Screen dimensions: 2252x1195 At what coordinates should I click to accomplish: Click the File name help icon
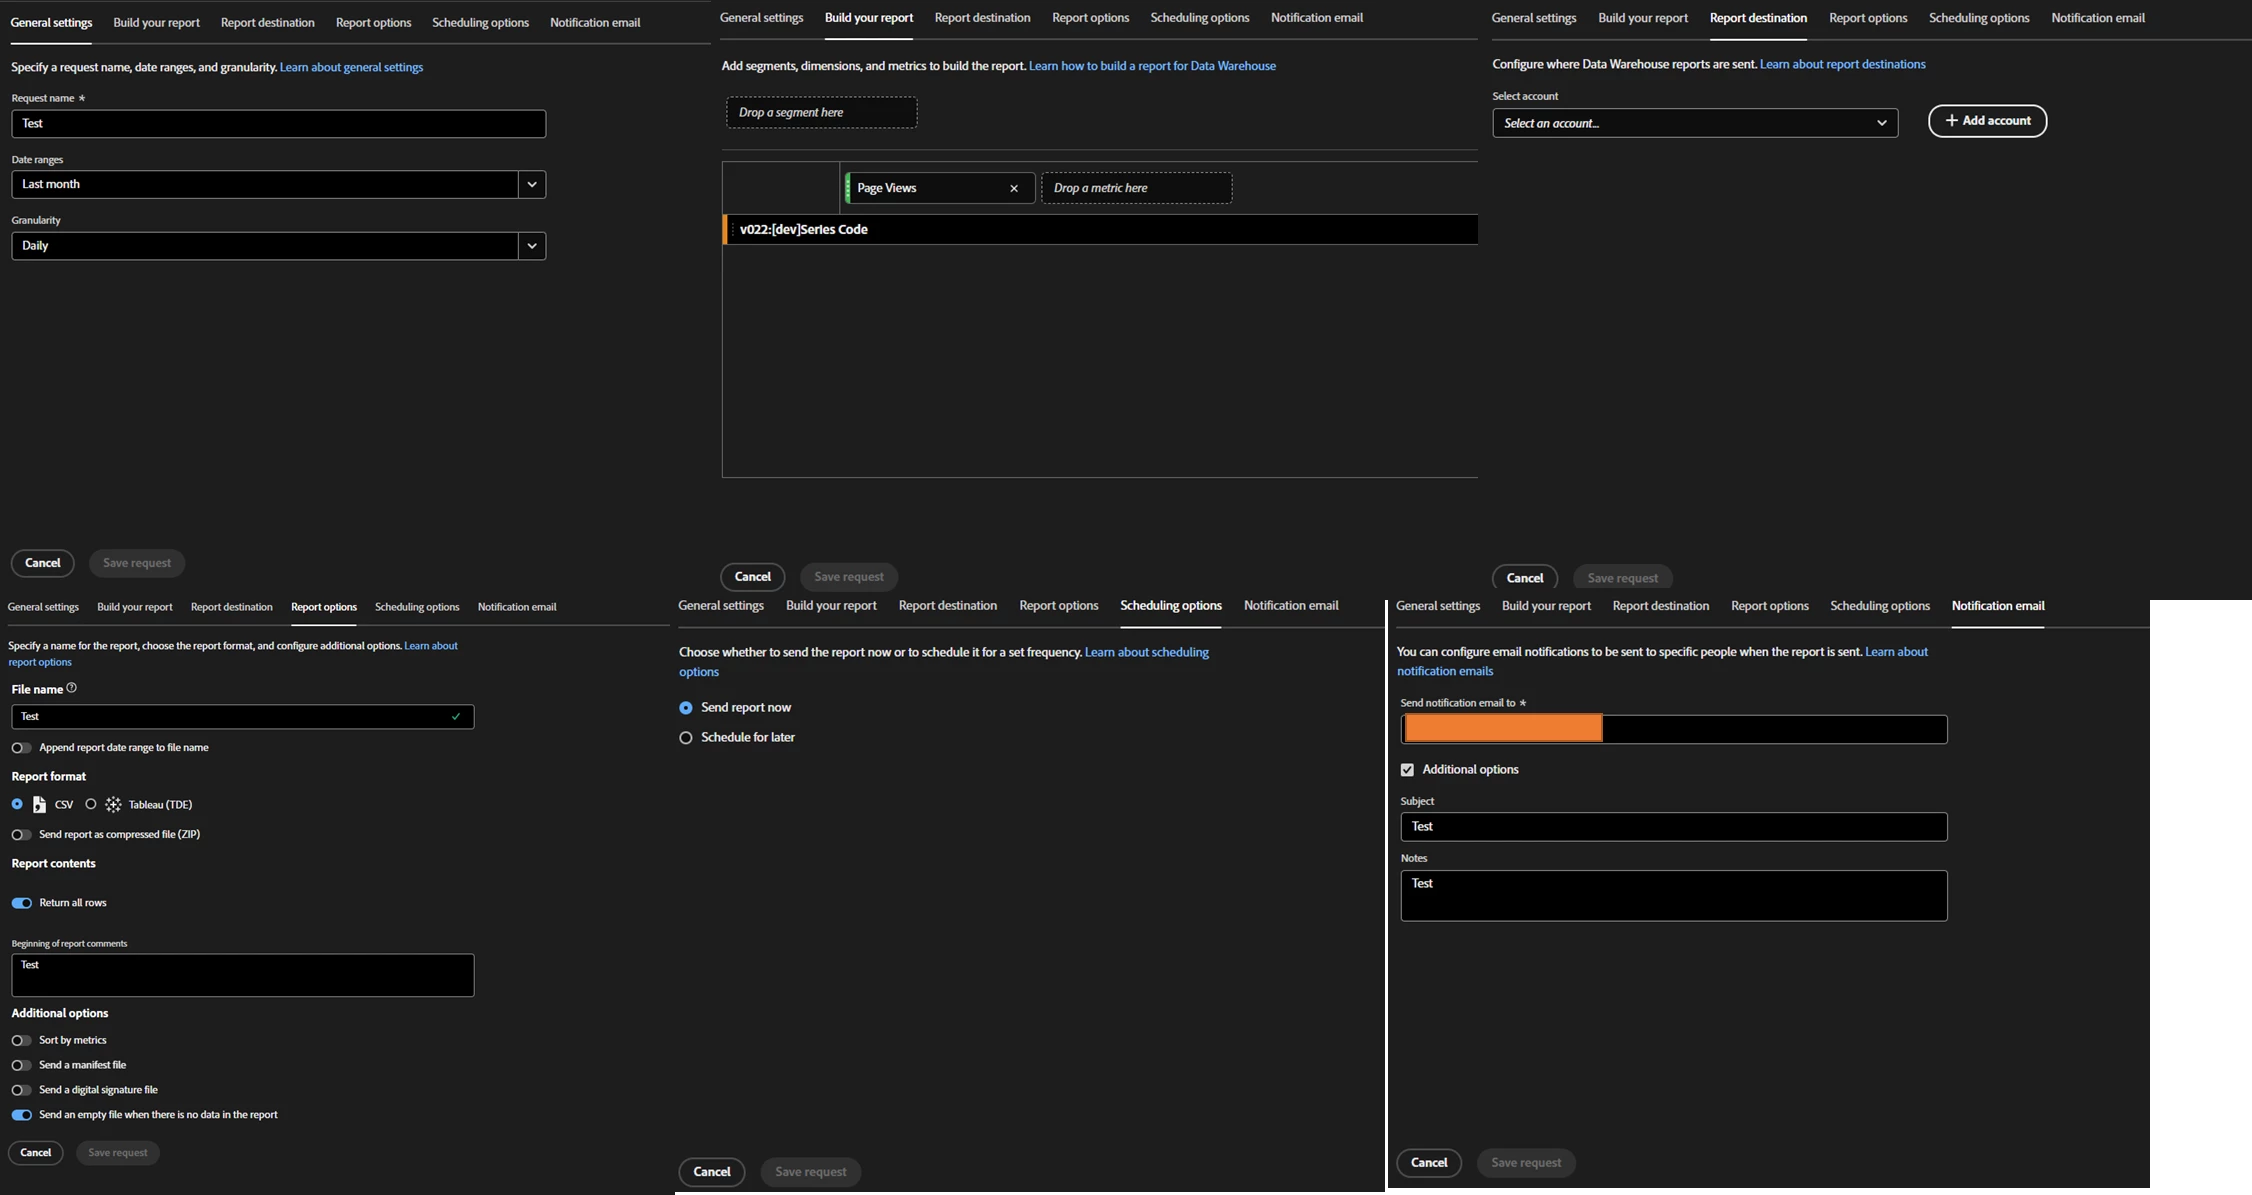pos(71,688)
